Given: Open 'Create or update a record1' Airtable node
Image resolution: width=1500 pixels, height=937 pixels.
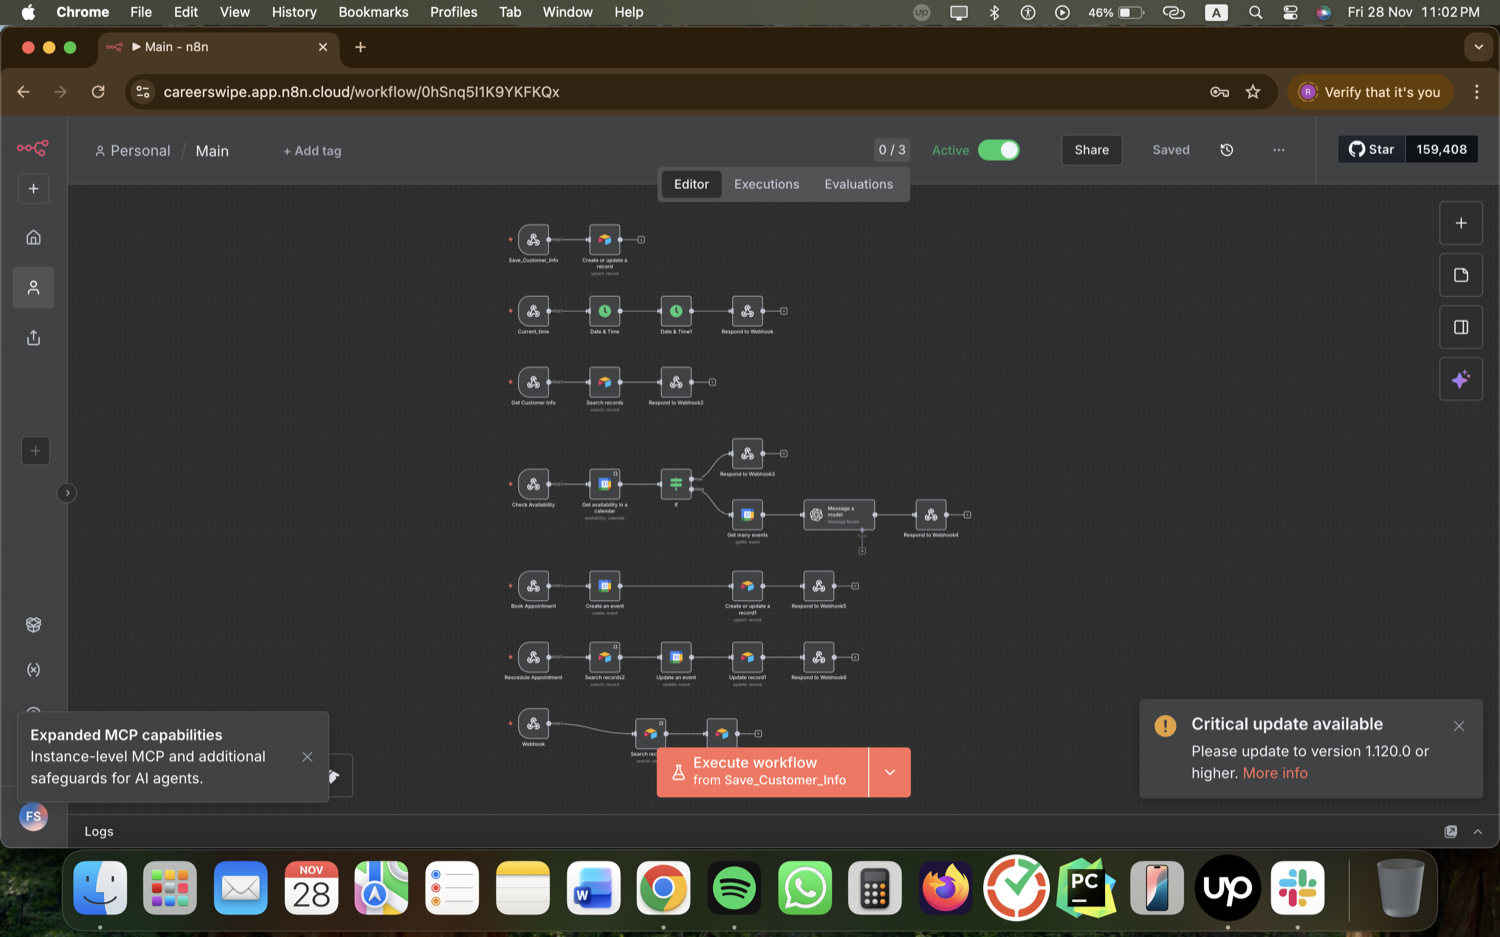Looking at the screenshot, I should tap(747, 586).
